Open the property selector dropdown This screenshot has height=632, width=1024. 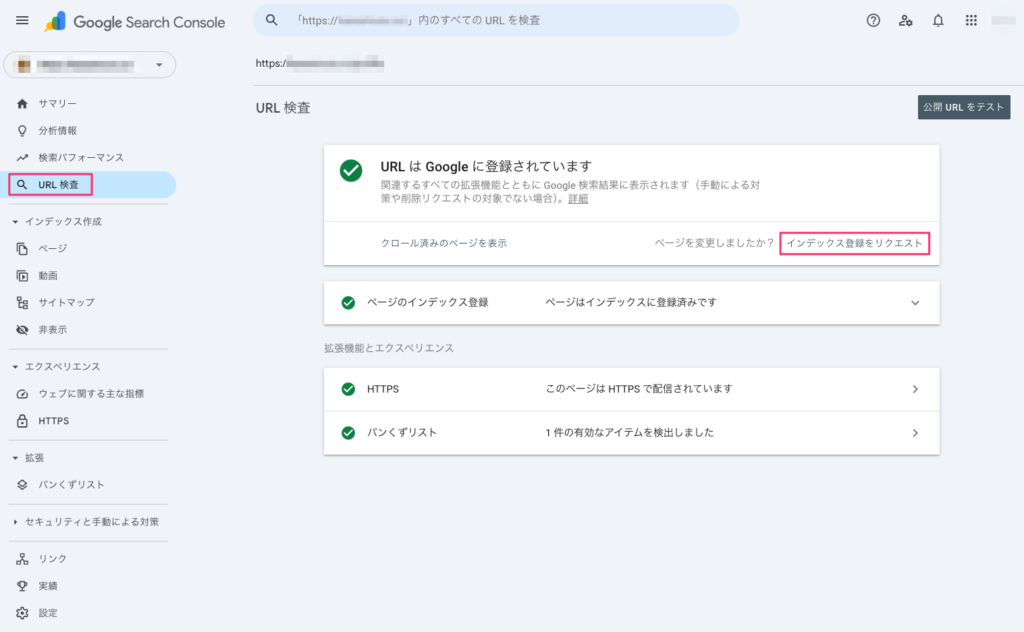point(88,64)
